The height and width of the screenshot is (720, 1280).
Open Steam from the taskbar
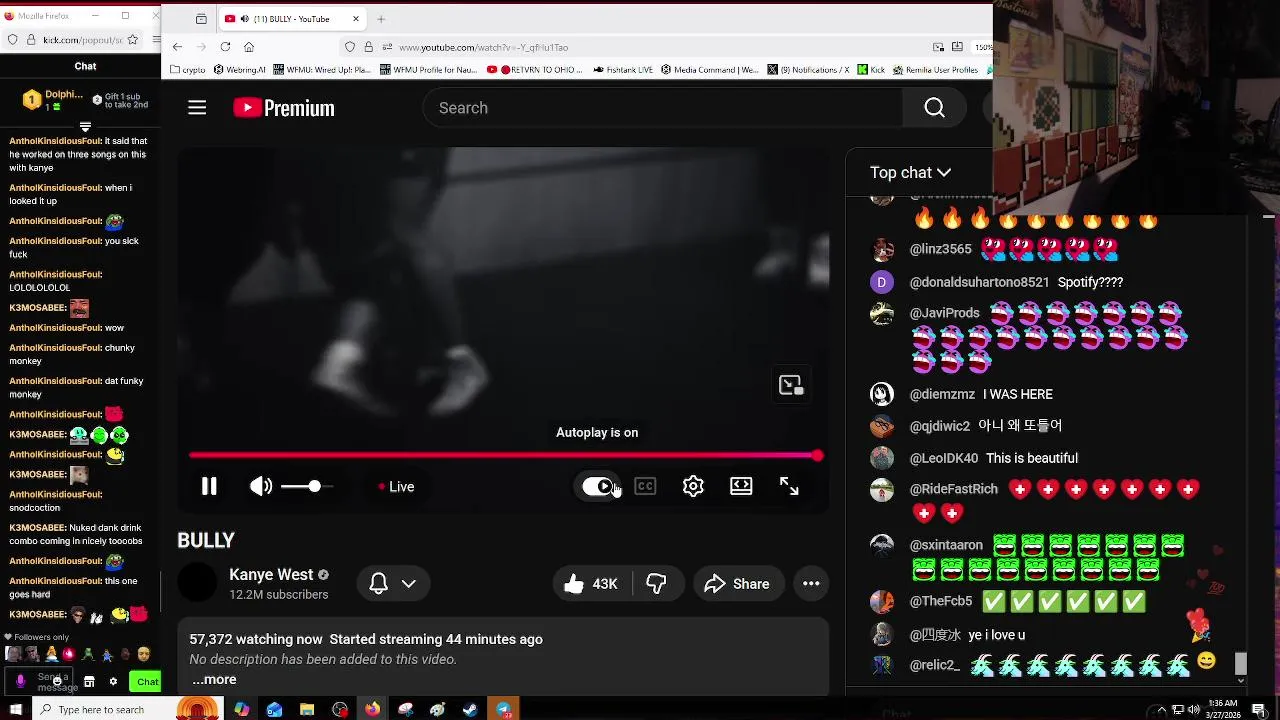(470, 710)
